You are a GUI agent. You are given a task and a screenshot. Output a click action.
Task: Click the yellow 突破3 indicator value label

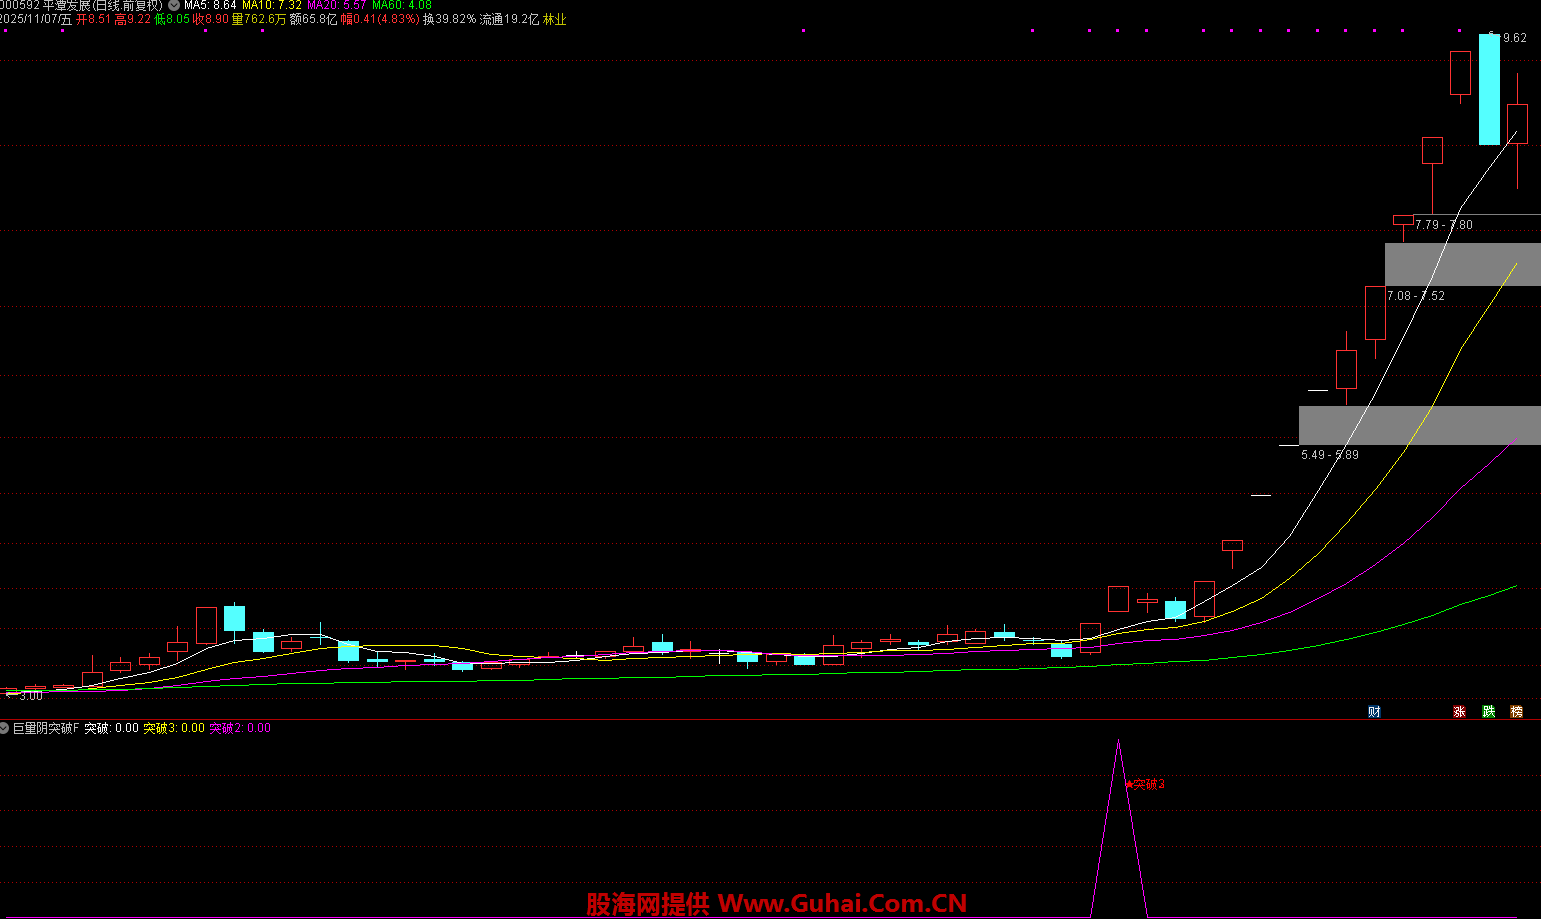pyautogui.click(x=173, y=728)
